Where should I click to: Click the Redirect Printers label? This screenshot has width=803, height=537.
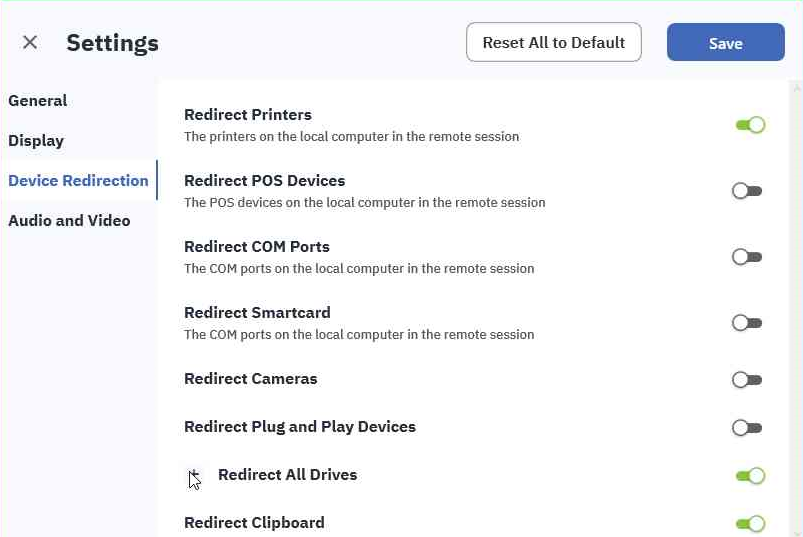pyautogui.click(x=248, y=115)
